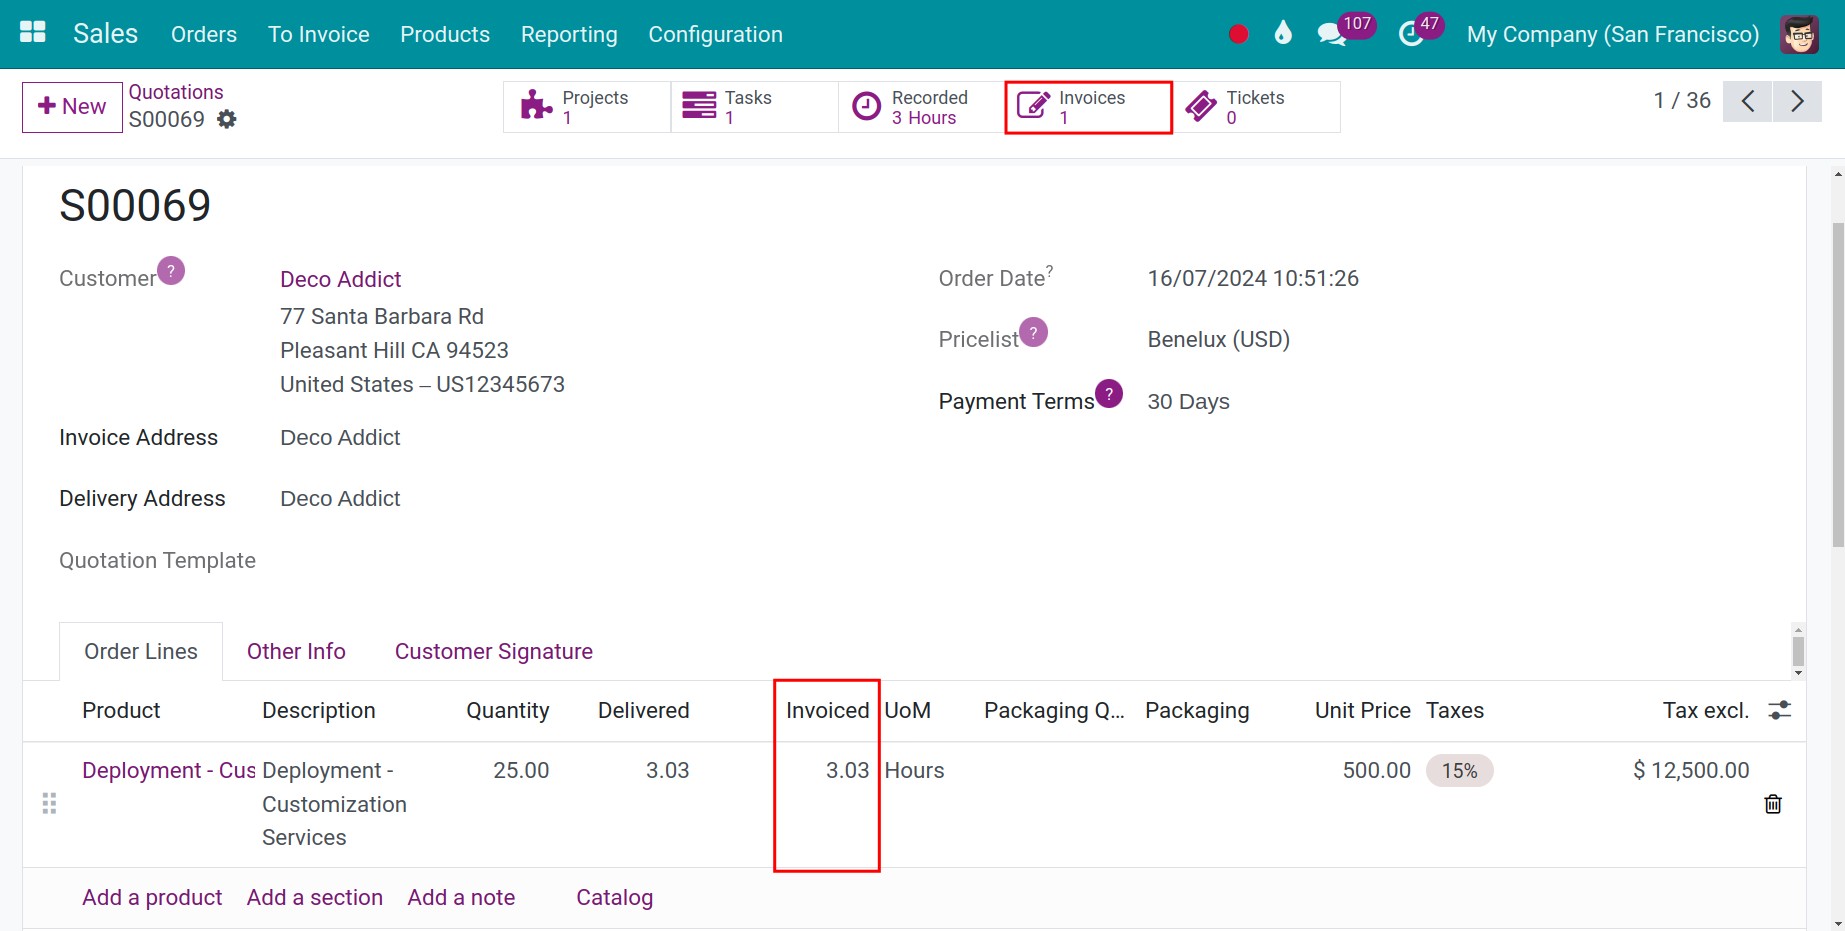Open the Deco Addict customer link
Screen dimensions: 1845x931
pyautogui.click(x=341, y=279)
